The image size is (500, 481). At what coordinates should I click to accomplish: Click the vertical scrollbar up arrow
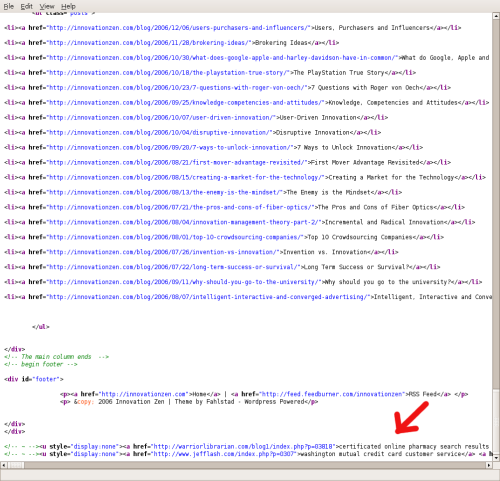pyautogui.click(x=496, y=16)
